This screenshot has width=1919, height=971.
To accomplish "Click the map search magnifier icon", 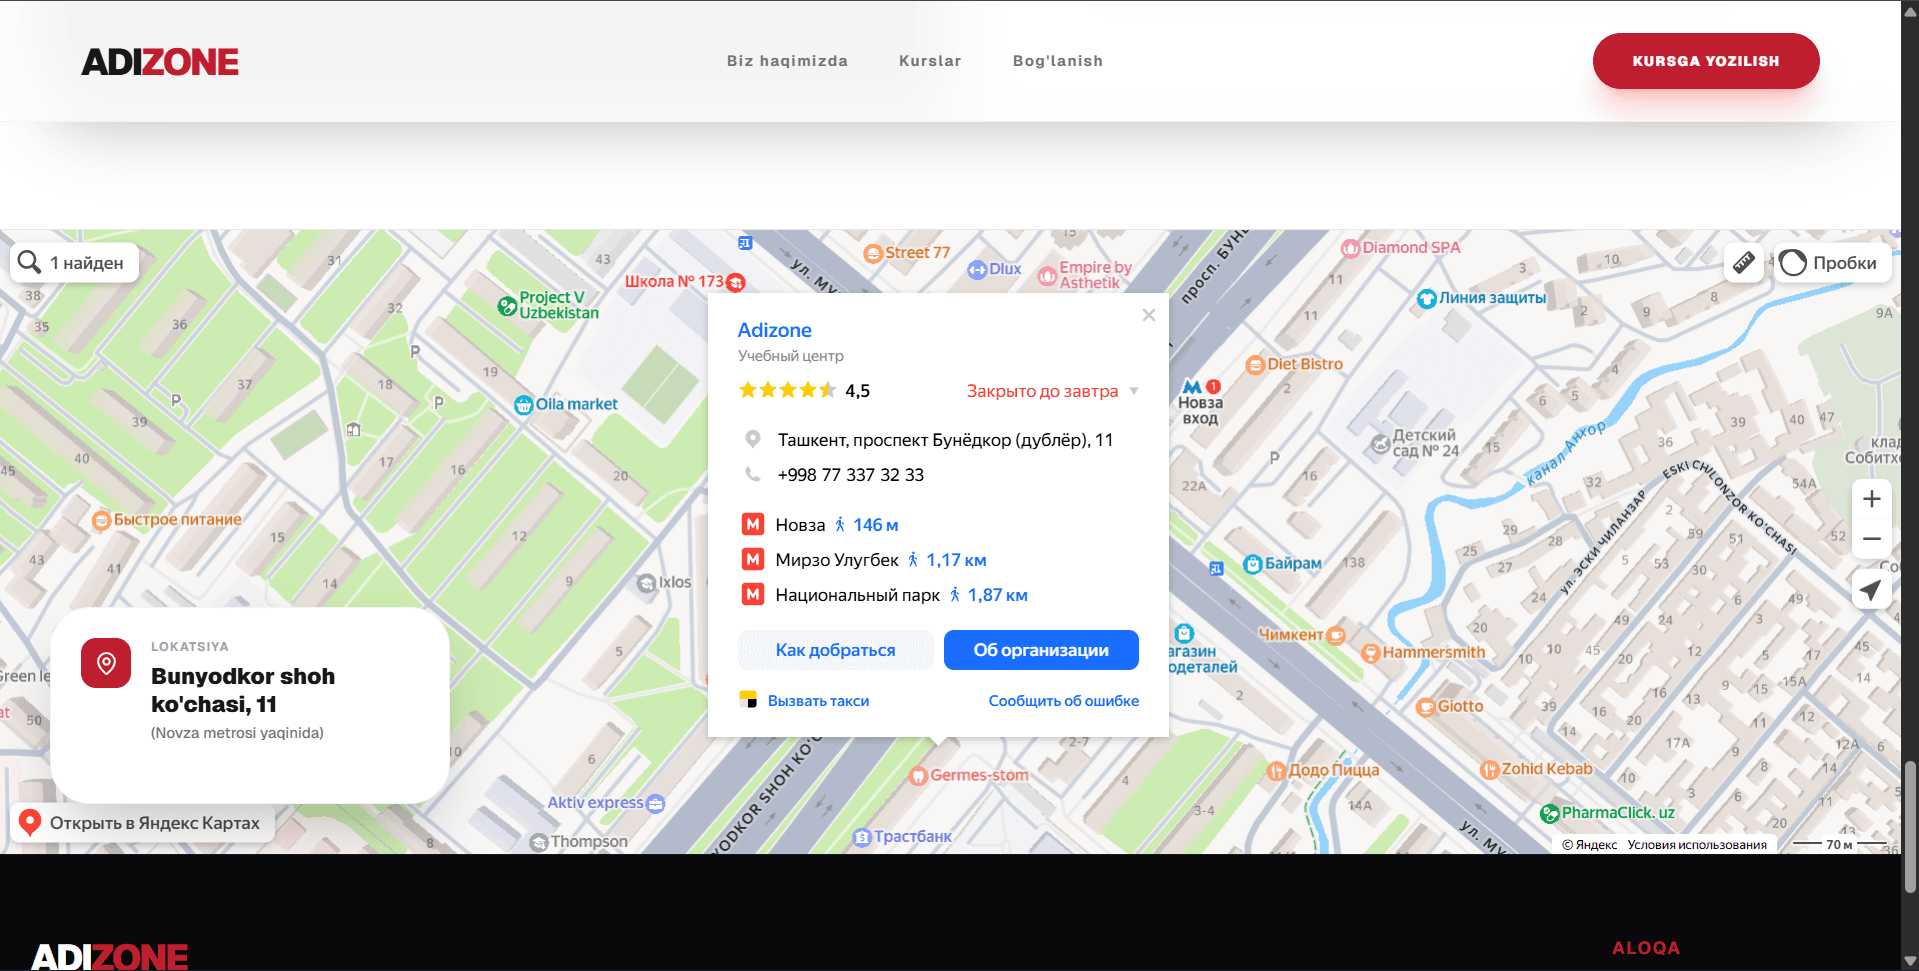I will point(30,262).
